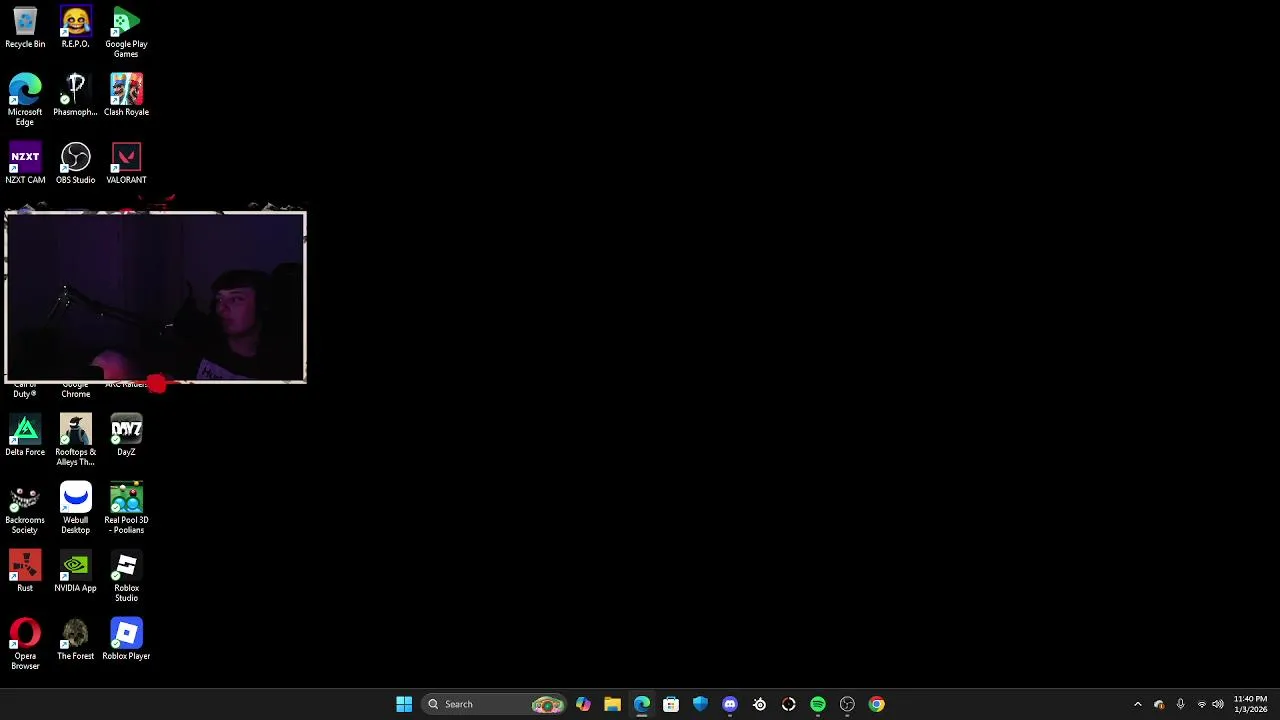The height and width of the screenshot is (720, 1280).
Task: Open Windows Security shield in taskbar
Action: point(700,704)
